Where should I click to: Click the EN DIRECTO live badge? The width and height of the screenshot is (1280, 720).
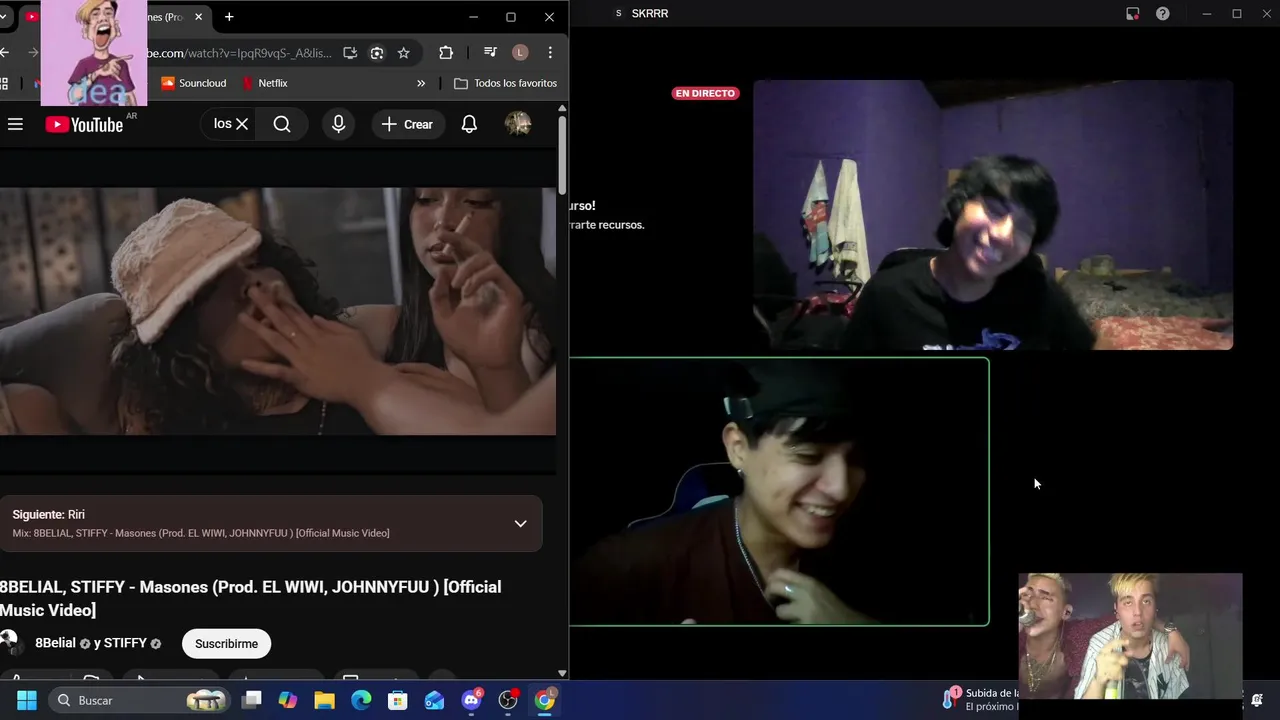click(x=705, y=93)
